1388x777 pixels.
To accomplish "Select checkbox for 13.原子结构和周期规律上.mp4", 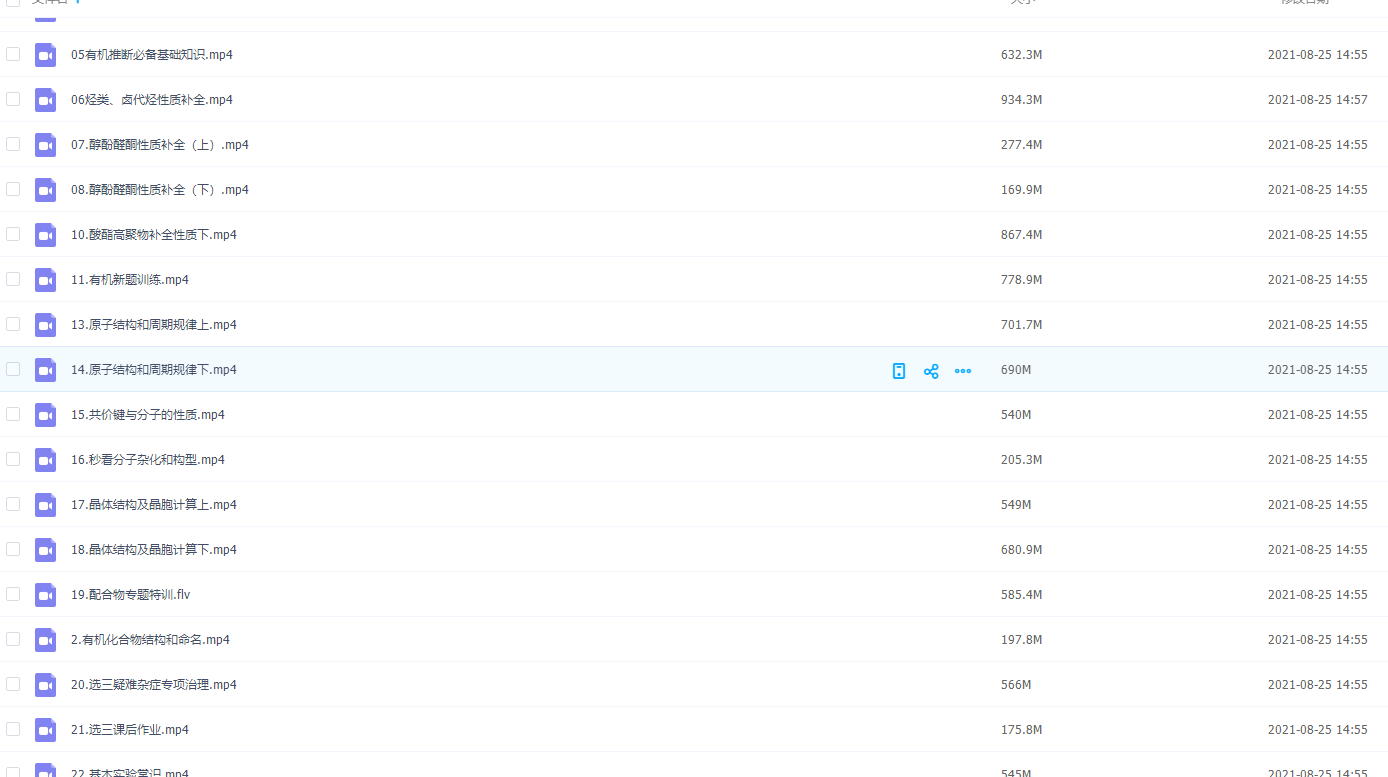I will click(x=13, y=324).
